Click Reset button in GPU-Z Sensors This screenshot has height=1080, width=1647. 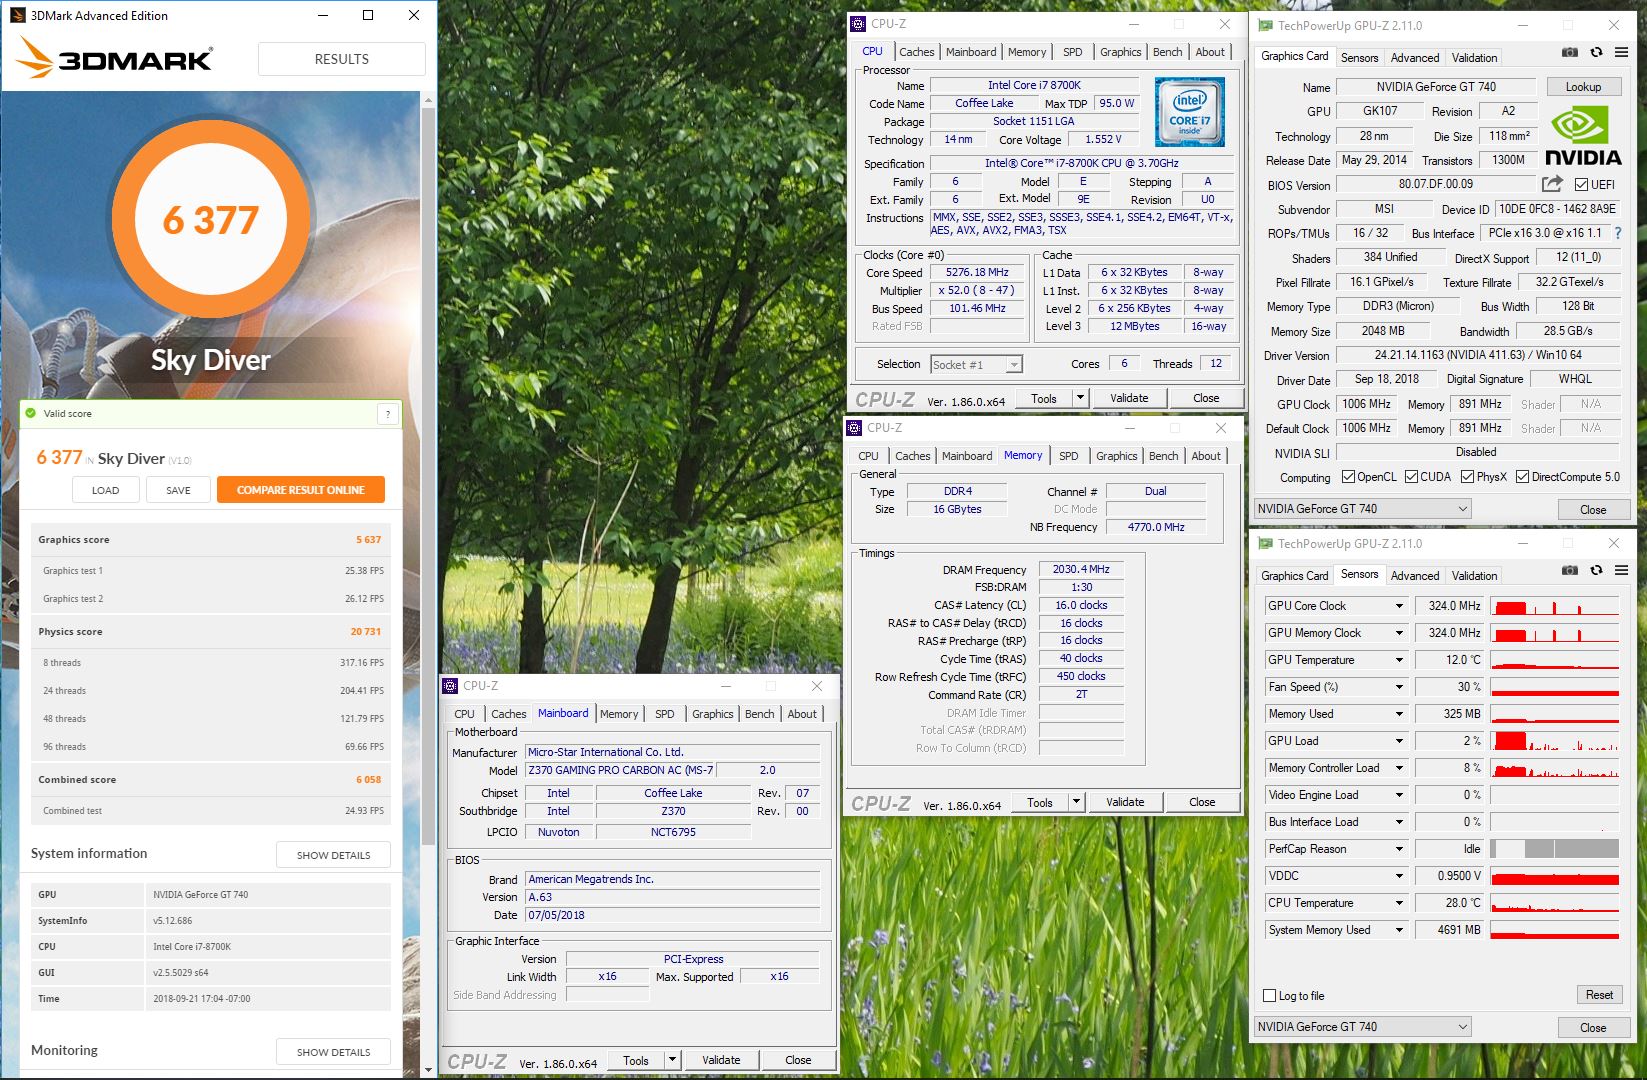point(1598,995)
